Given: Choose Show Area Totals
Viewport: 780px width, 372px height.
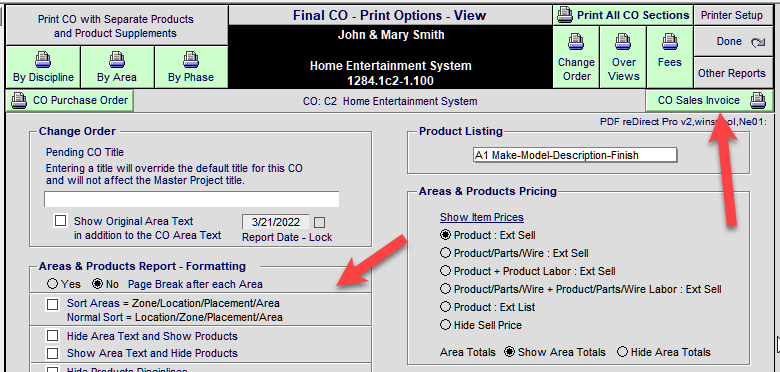Looking at the screenshot, I should click(509, 352).
